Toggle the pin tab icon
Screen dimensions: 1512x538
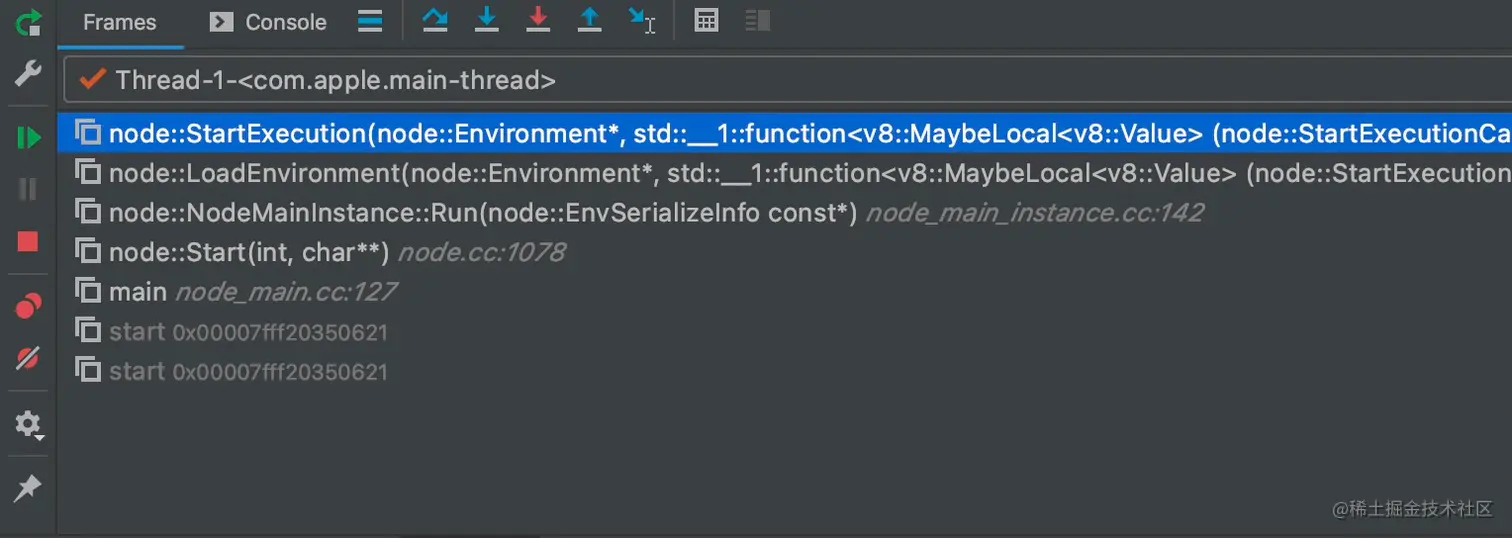(x=28, y=489)
